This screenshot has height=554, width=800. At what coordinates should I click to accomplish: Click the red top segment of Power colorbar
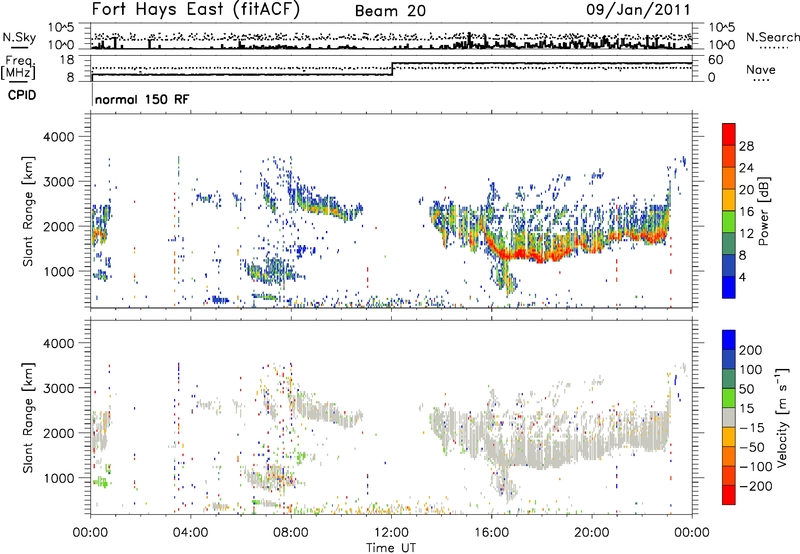pos(729,134)
